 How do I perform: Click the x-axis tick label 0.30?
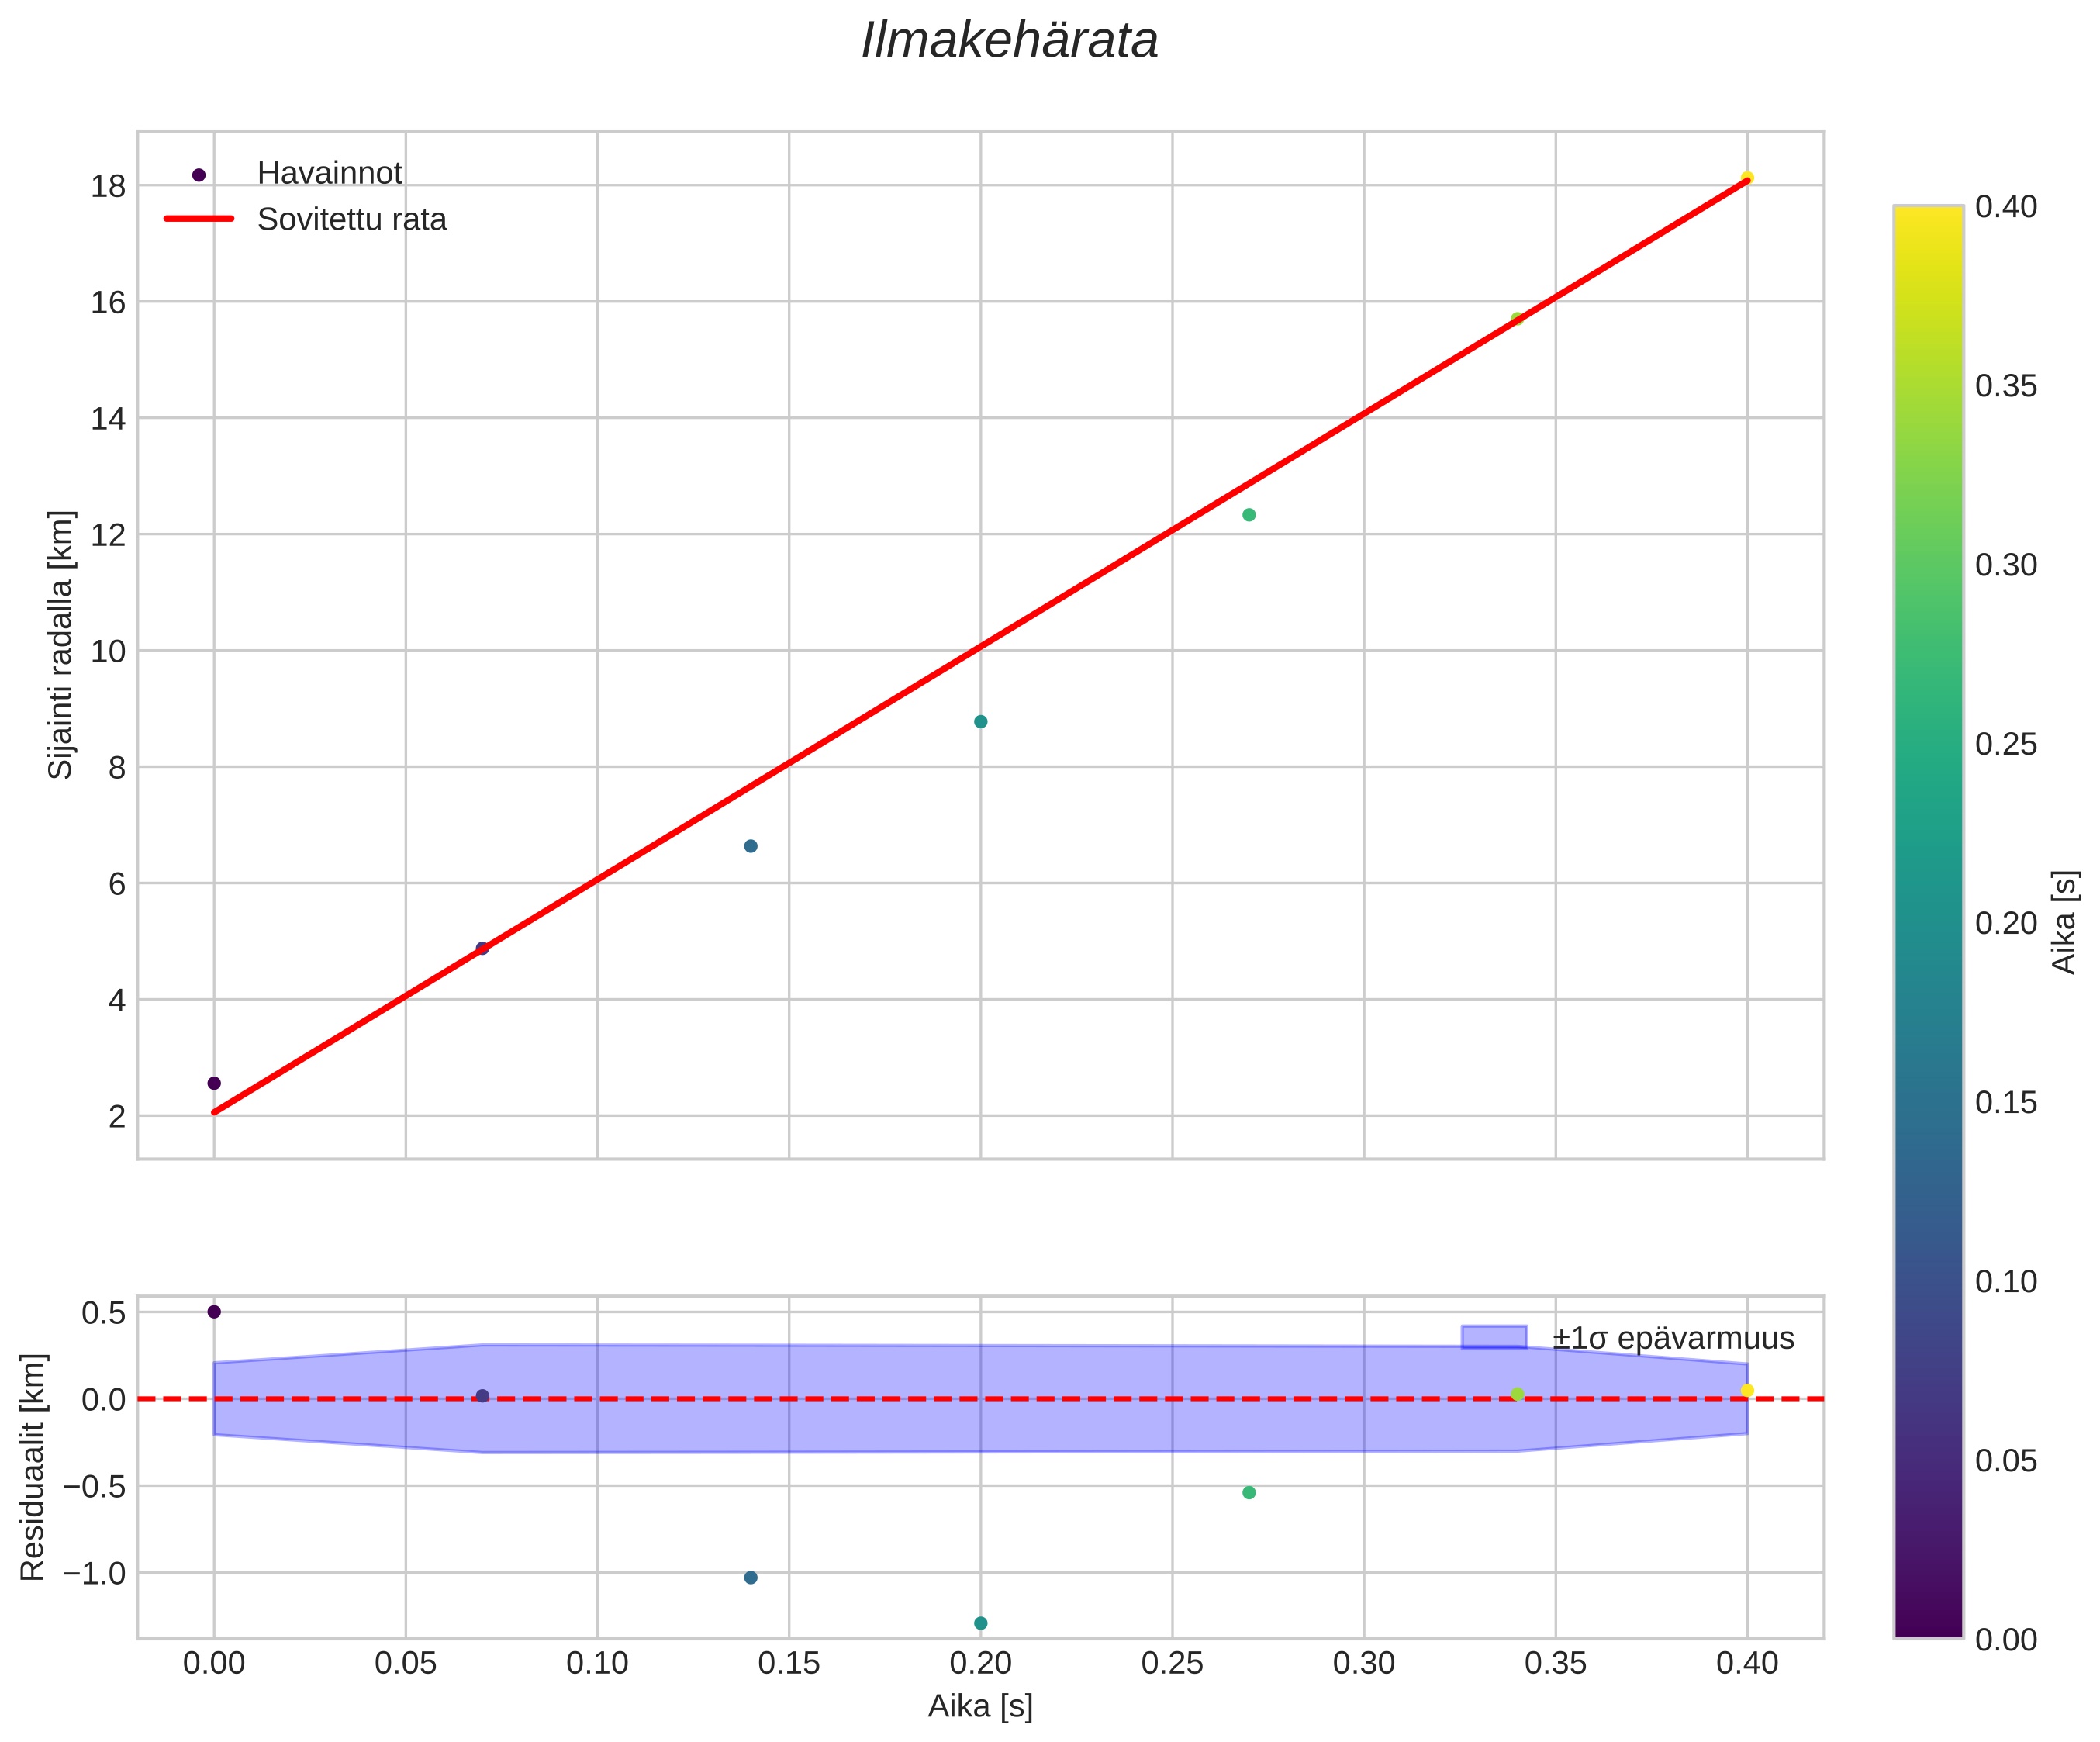[1364, 1663]
